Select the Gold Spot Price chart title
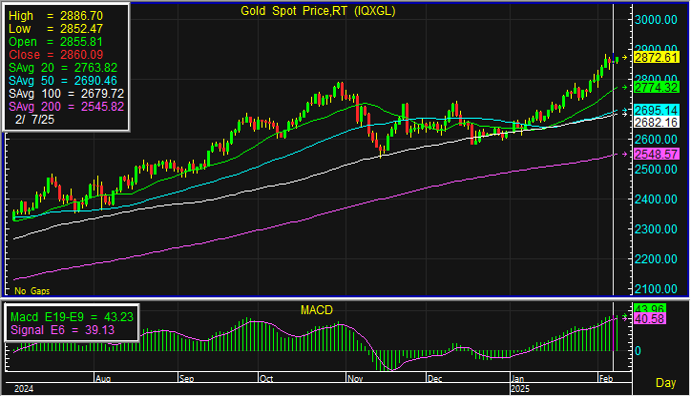691x397 pixels. pos(318,11)
